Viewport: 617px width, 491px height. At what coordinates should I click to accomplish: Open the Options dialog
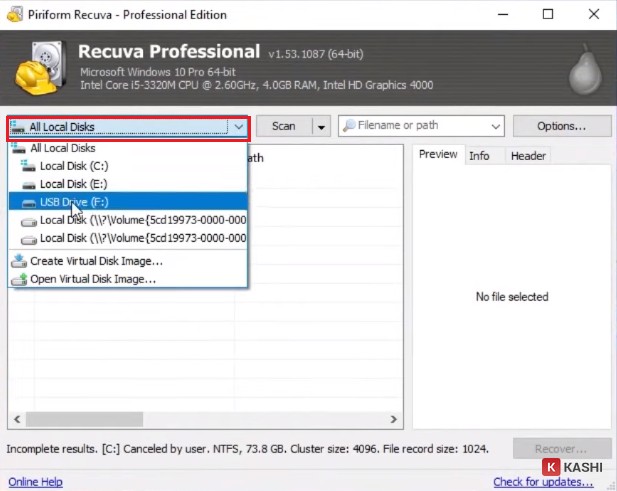(x=561, y=127)
